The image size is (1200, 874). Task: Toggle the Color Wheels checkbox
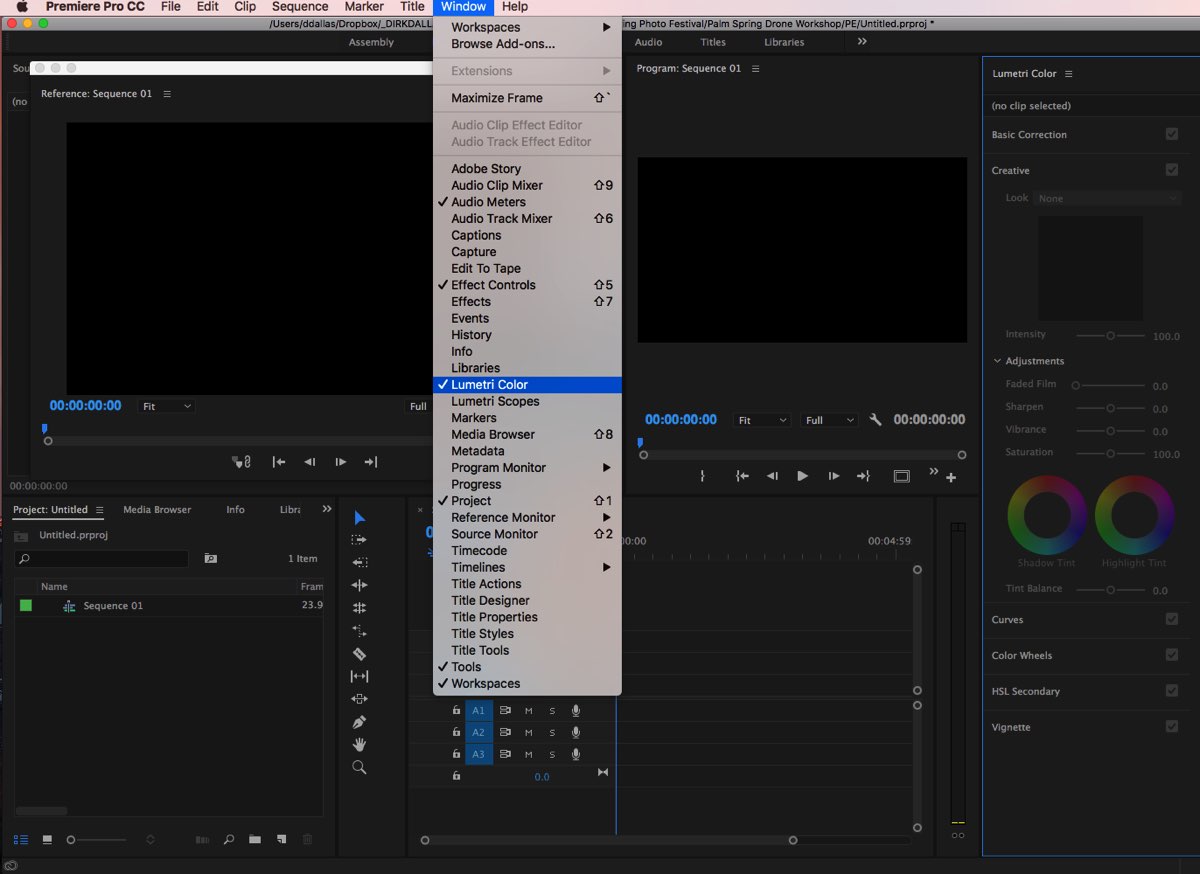click(x=1172, y=655)
